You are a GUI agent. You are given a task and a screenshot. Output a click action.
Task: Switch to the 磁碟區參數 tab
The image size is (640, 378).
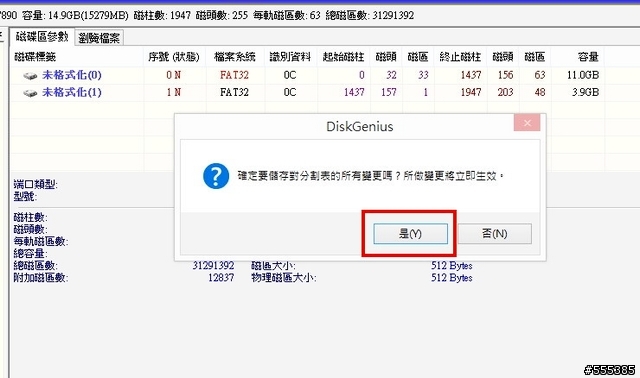42,37
